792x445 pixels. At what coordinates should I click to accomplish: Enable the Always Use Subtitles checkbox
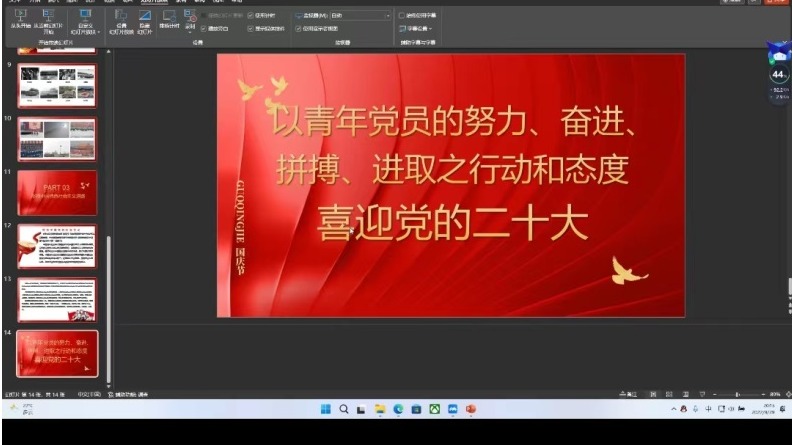(x=401, y=16)
